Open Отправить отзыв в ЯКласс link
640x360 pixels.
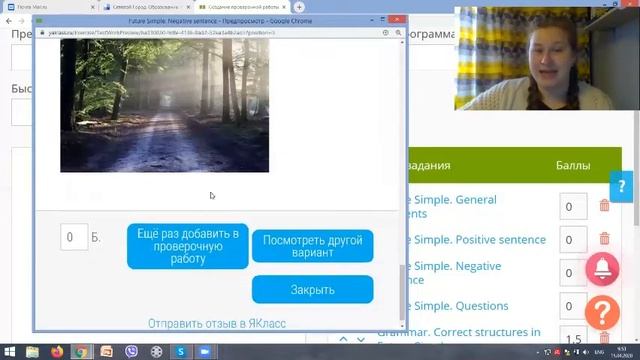(x=217, y=323)
